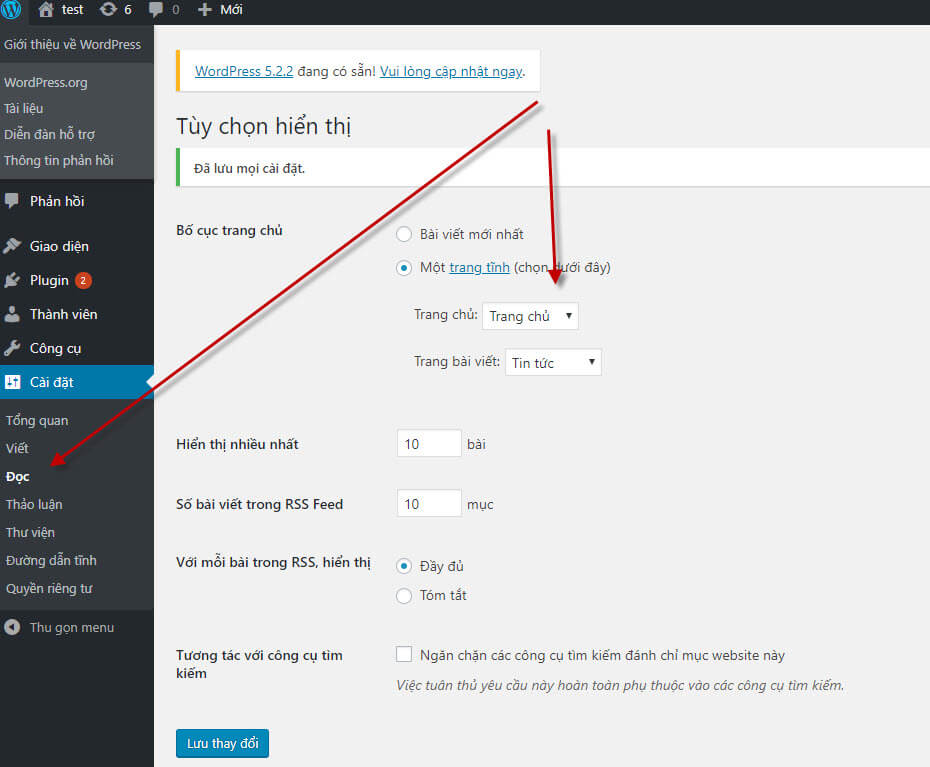This screenshot has height=767, width=930.
Task: Click the Hiển thị nhiều nhất number field
Action: [428, 444]
